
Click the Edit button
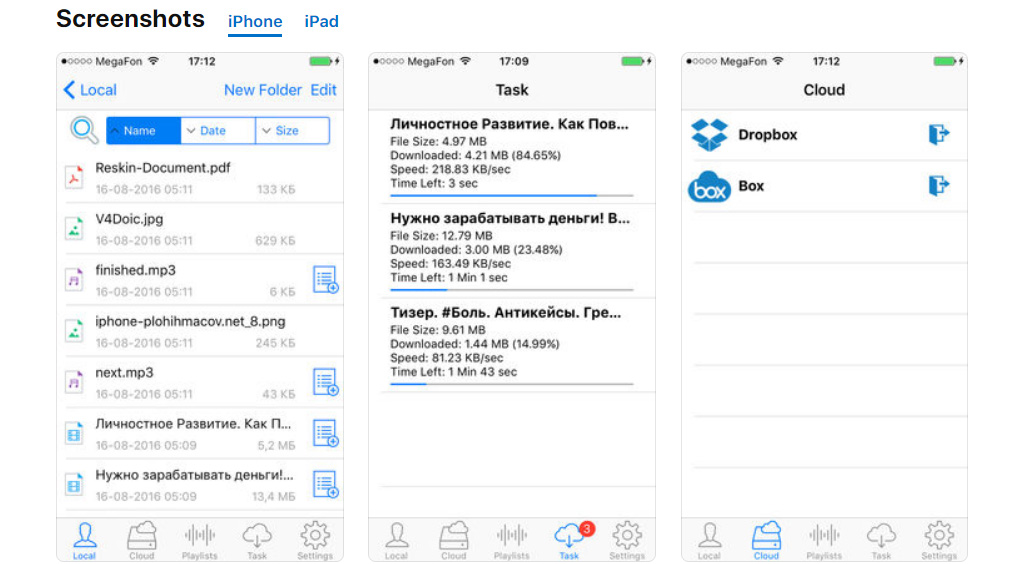324,90
